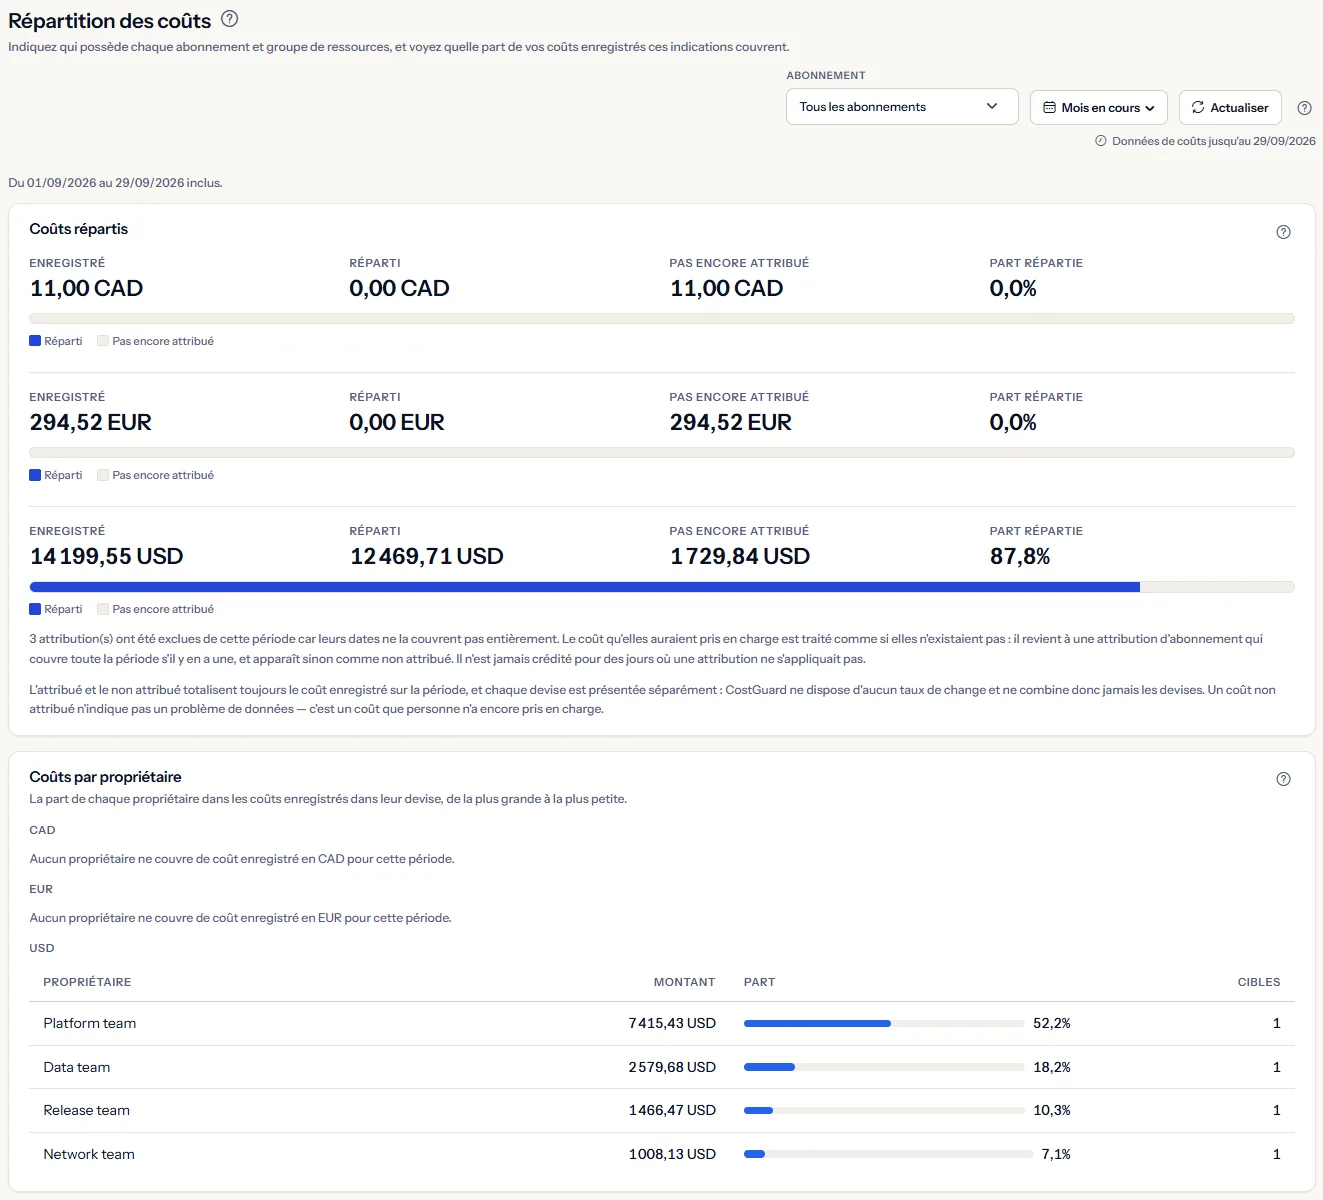This screenshot has width=1323, height=1200.
Task: Click the calendar icon in Mois en cours
Action: (1049, 107)
